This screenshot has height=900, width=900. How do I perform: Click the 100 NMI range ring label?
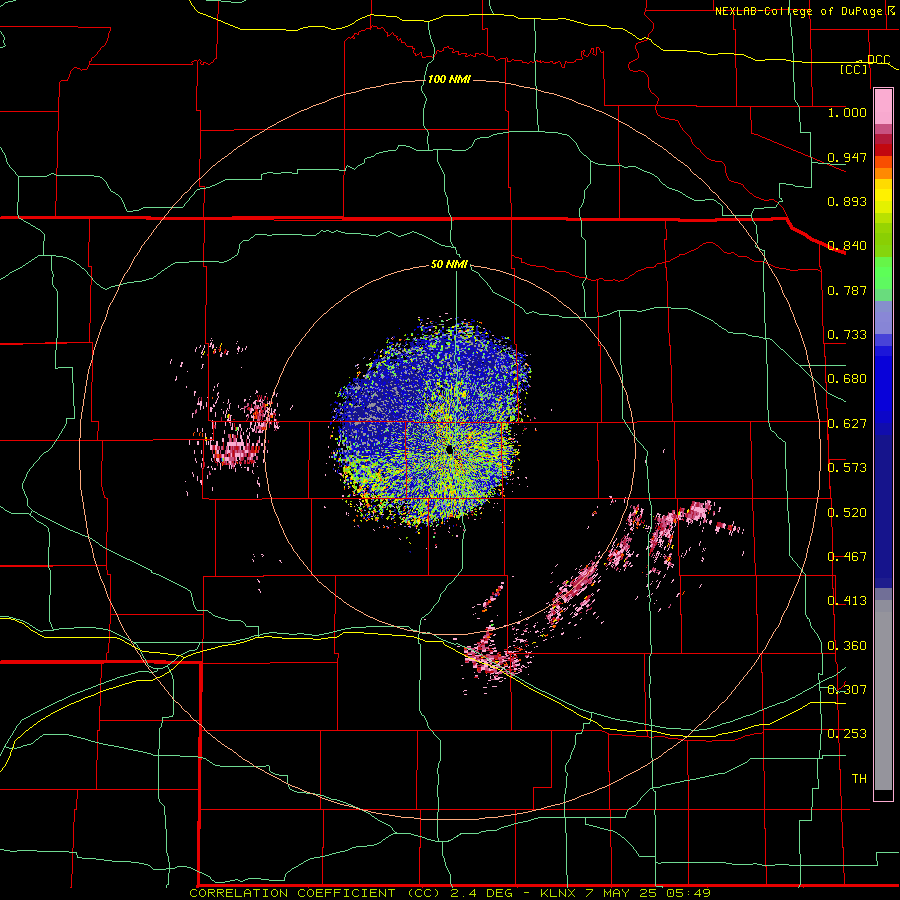click(x=449, y=79)
